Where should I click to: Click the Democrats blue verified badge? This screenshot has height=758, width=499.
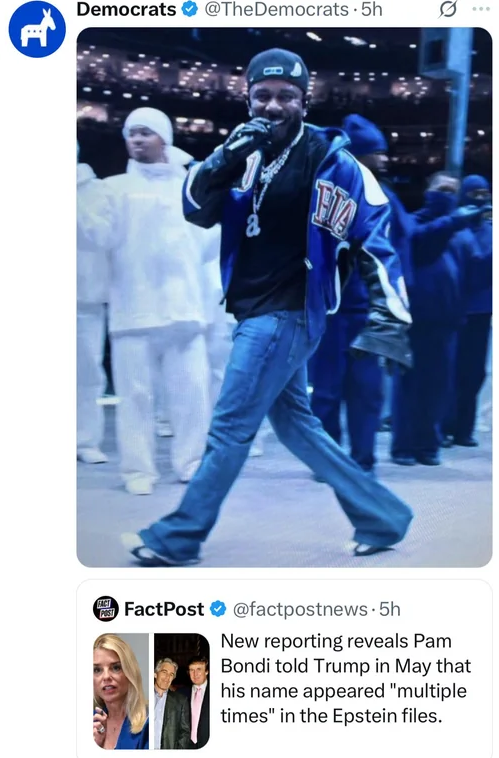click(x=189, y=9)
